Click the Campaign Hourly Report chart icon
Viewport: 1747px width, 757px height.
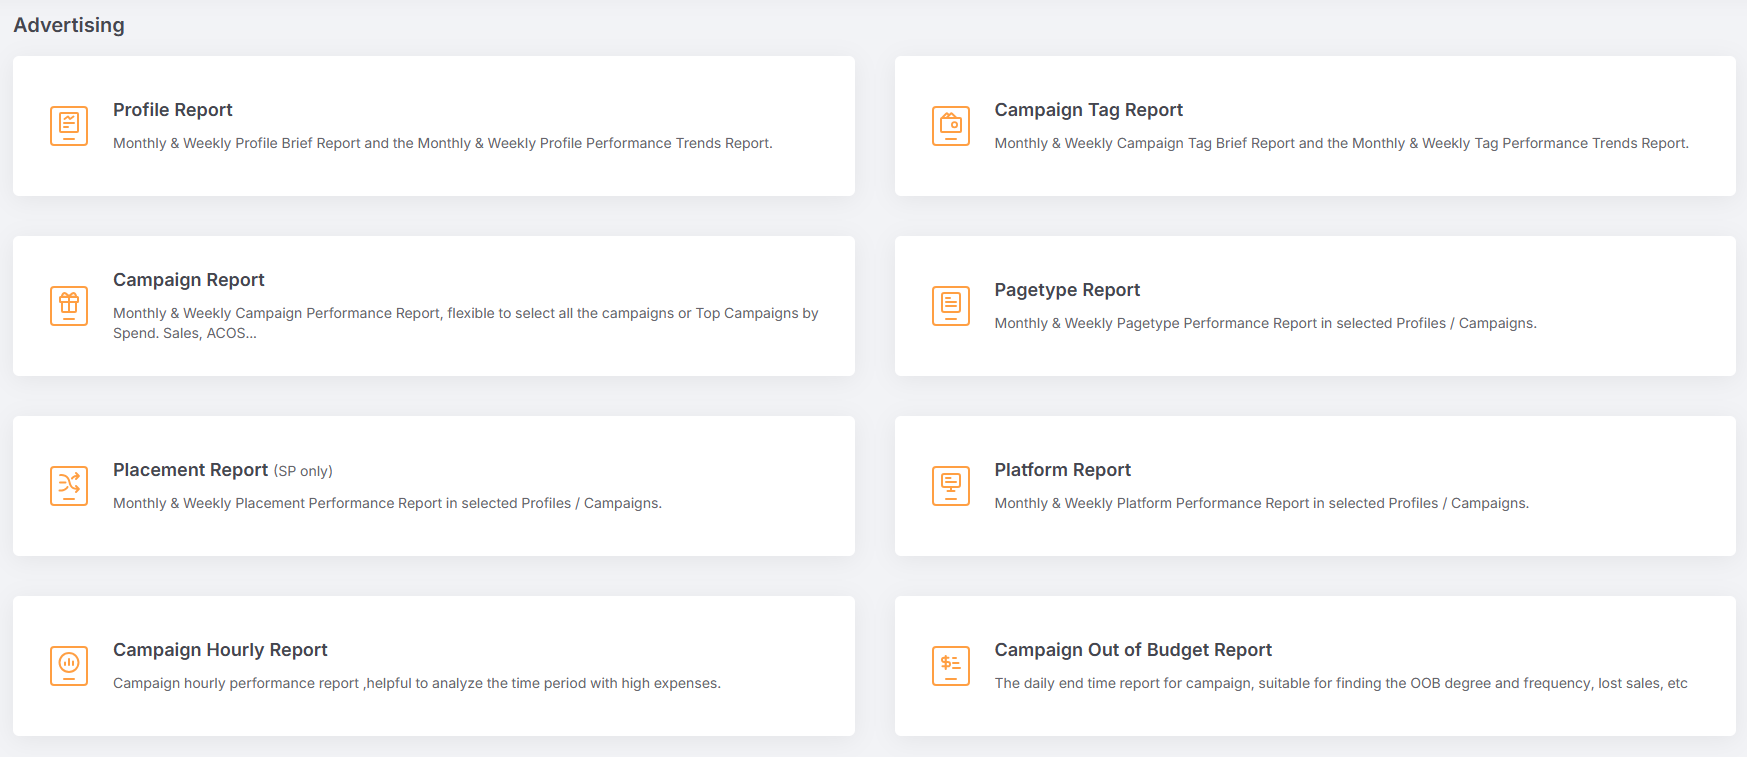coord(69,665)
